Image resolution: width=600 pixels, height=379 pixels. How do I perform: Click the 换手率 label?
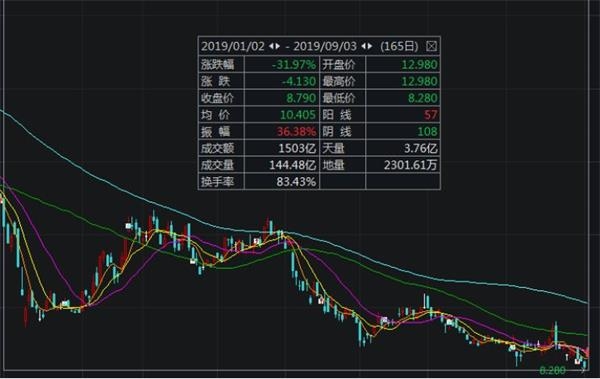pos(217,181)
